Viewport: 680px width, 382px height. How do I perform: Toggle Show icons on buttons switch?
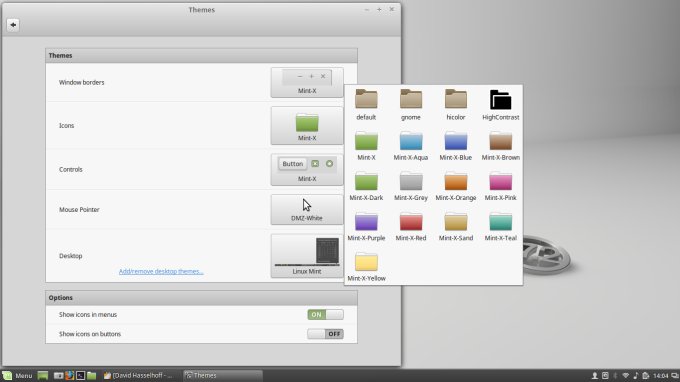(x=325, y=334)
